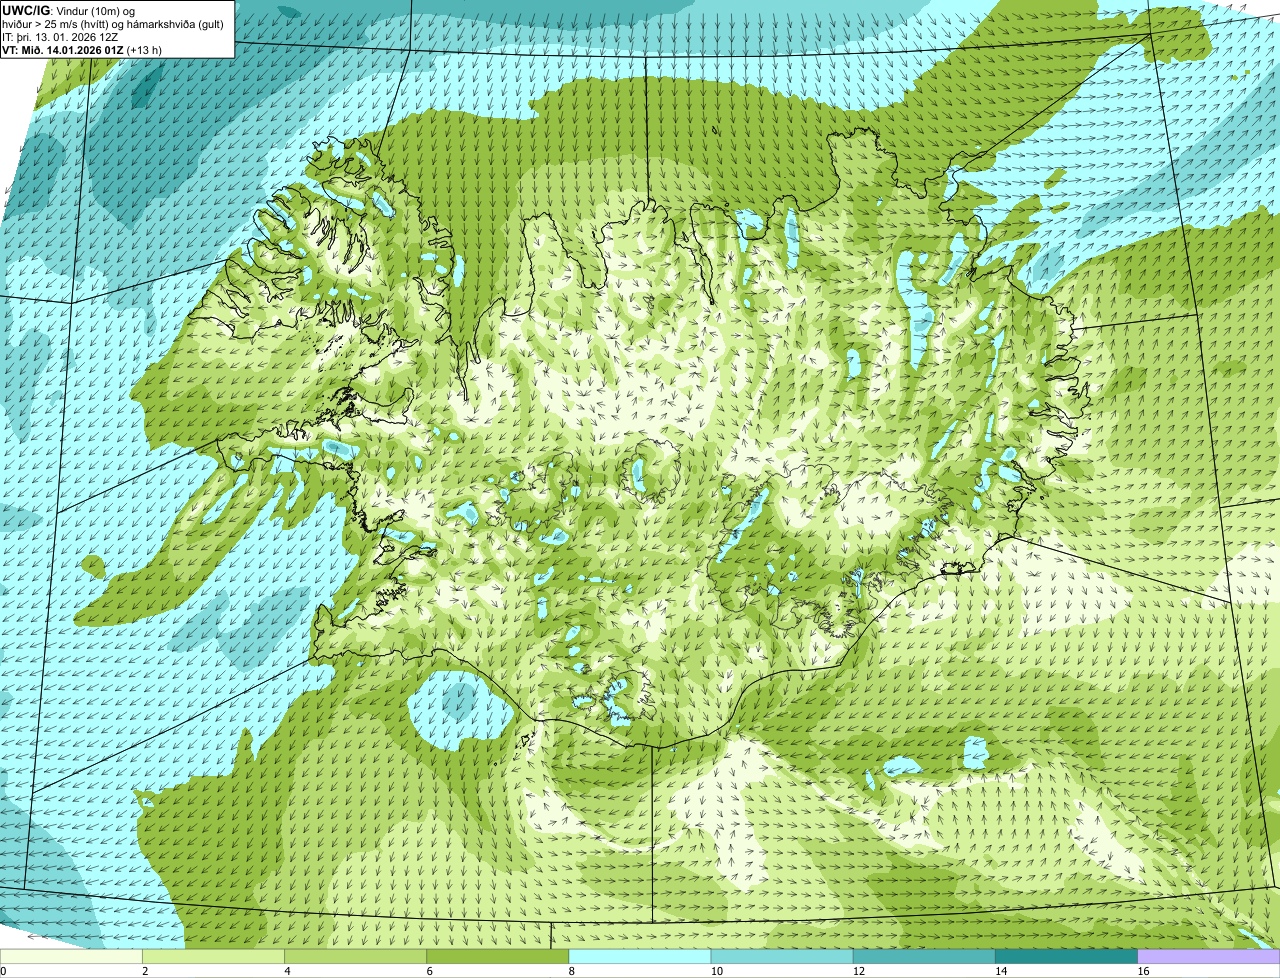Click the "6" legend scale label
The image size is (1280, 978).
429,971
